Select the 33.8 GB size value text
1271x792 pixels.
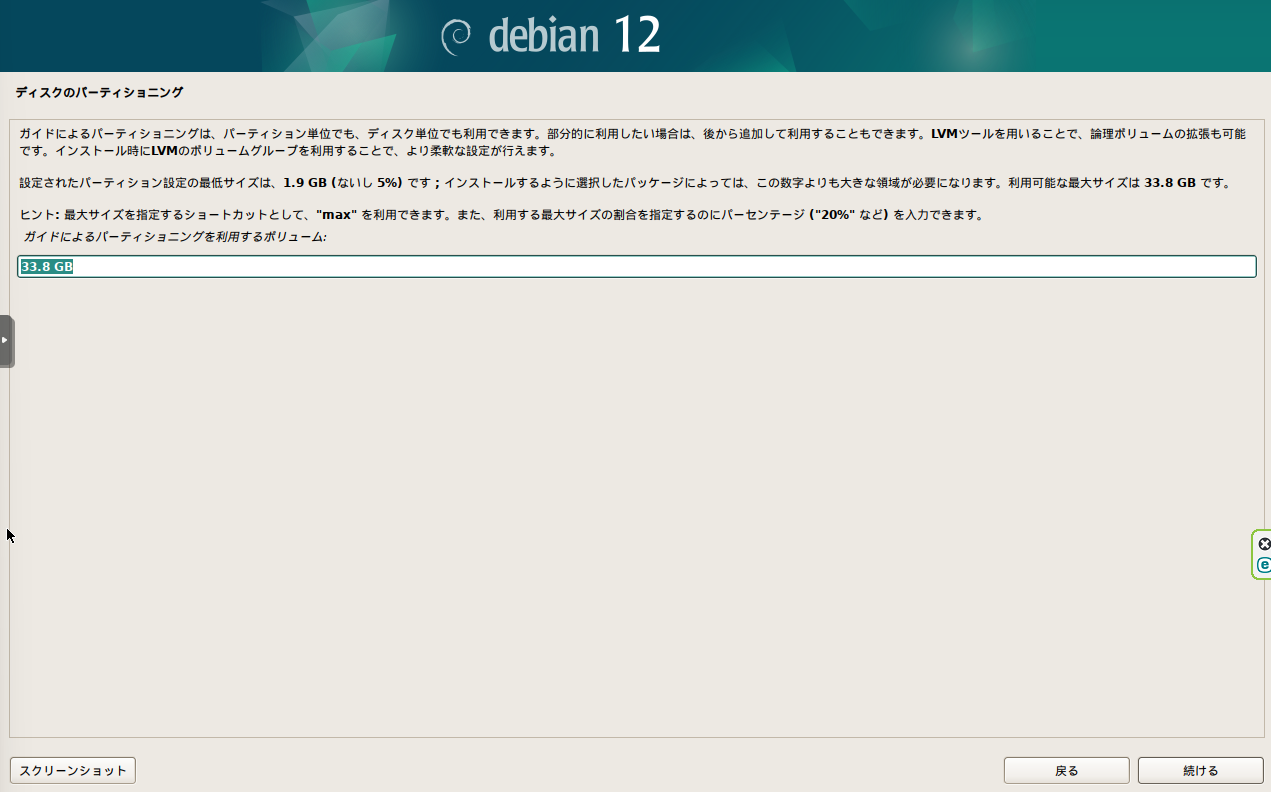point(44,266)
